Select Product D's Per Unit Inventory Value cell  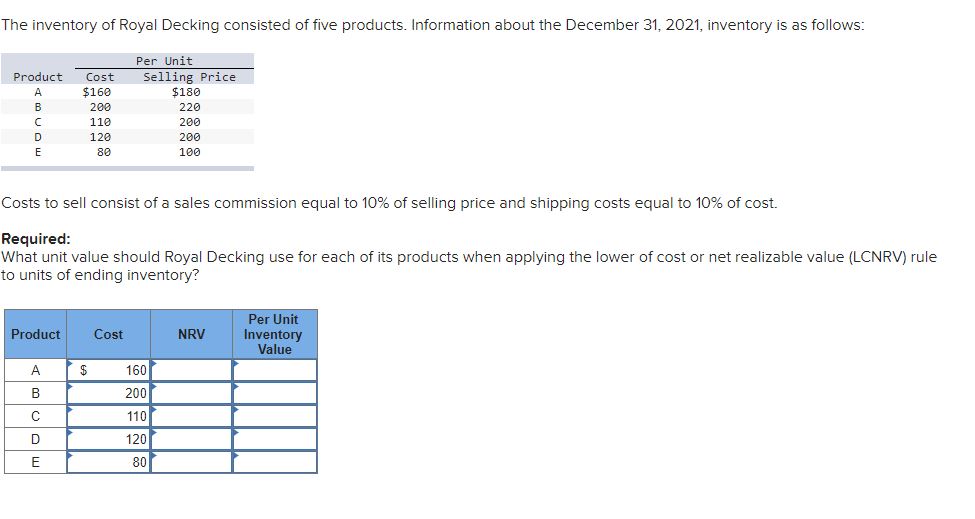click(274, 440)
